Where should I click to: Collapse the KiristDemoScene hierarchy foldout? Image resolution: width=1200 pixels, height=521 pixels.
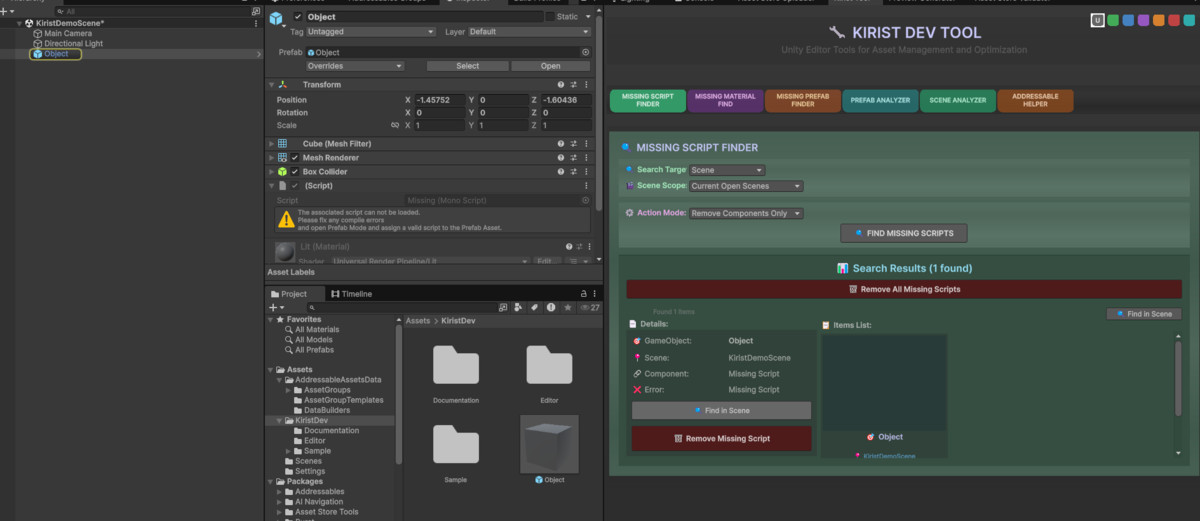tap(20, 22)
